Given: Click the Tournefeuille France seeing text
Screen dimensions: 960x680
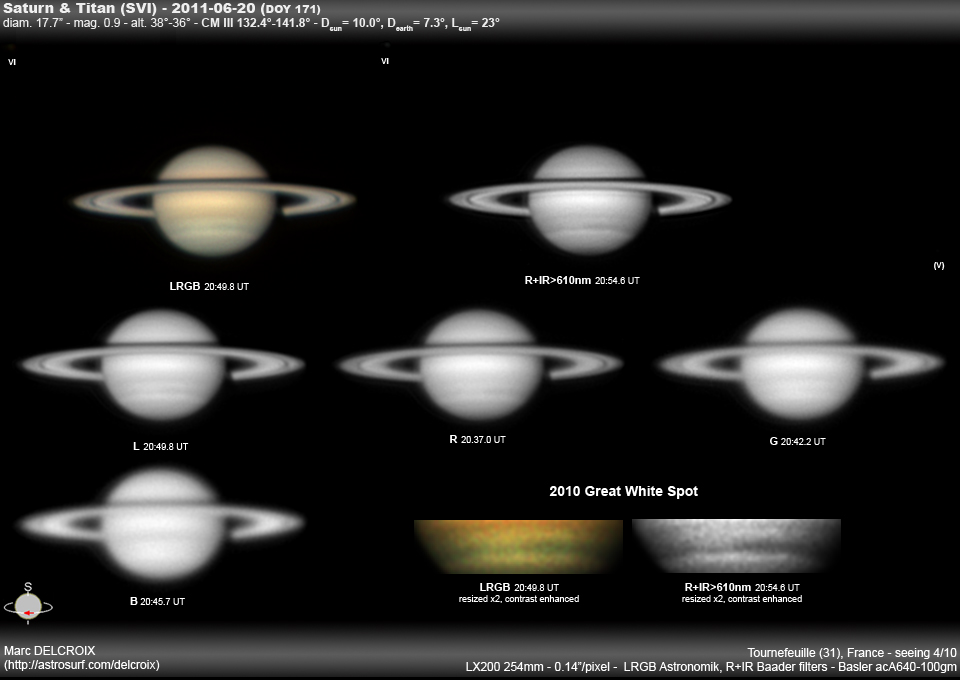Looking at the screenshot, I should [x=851, y=652].
